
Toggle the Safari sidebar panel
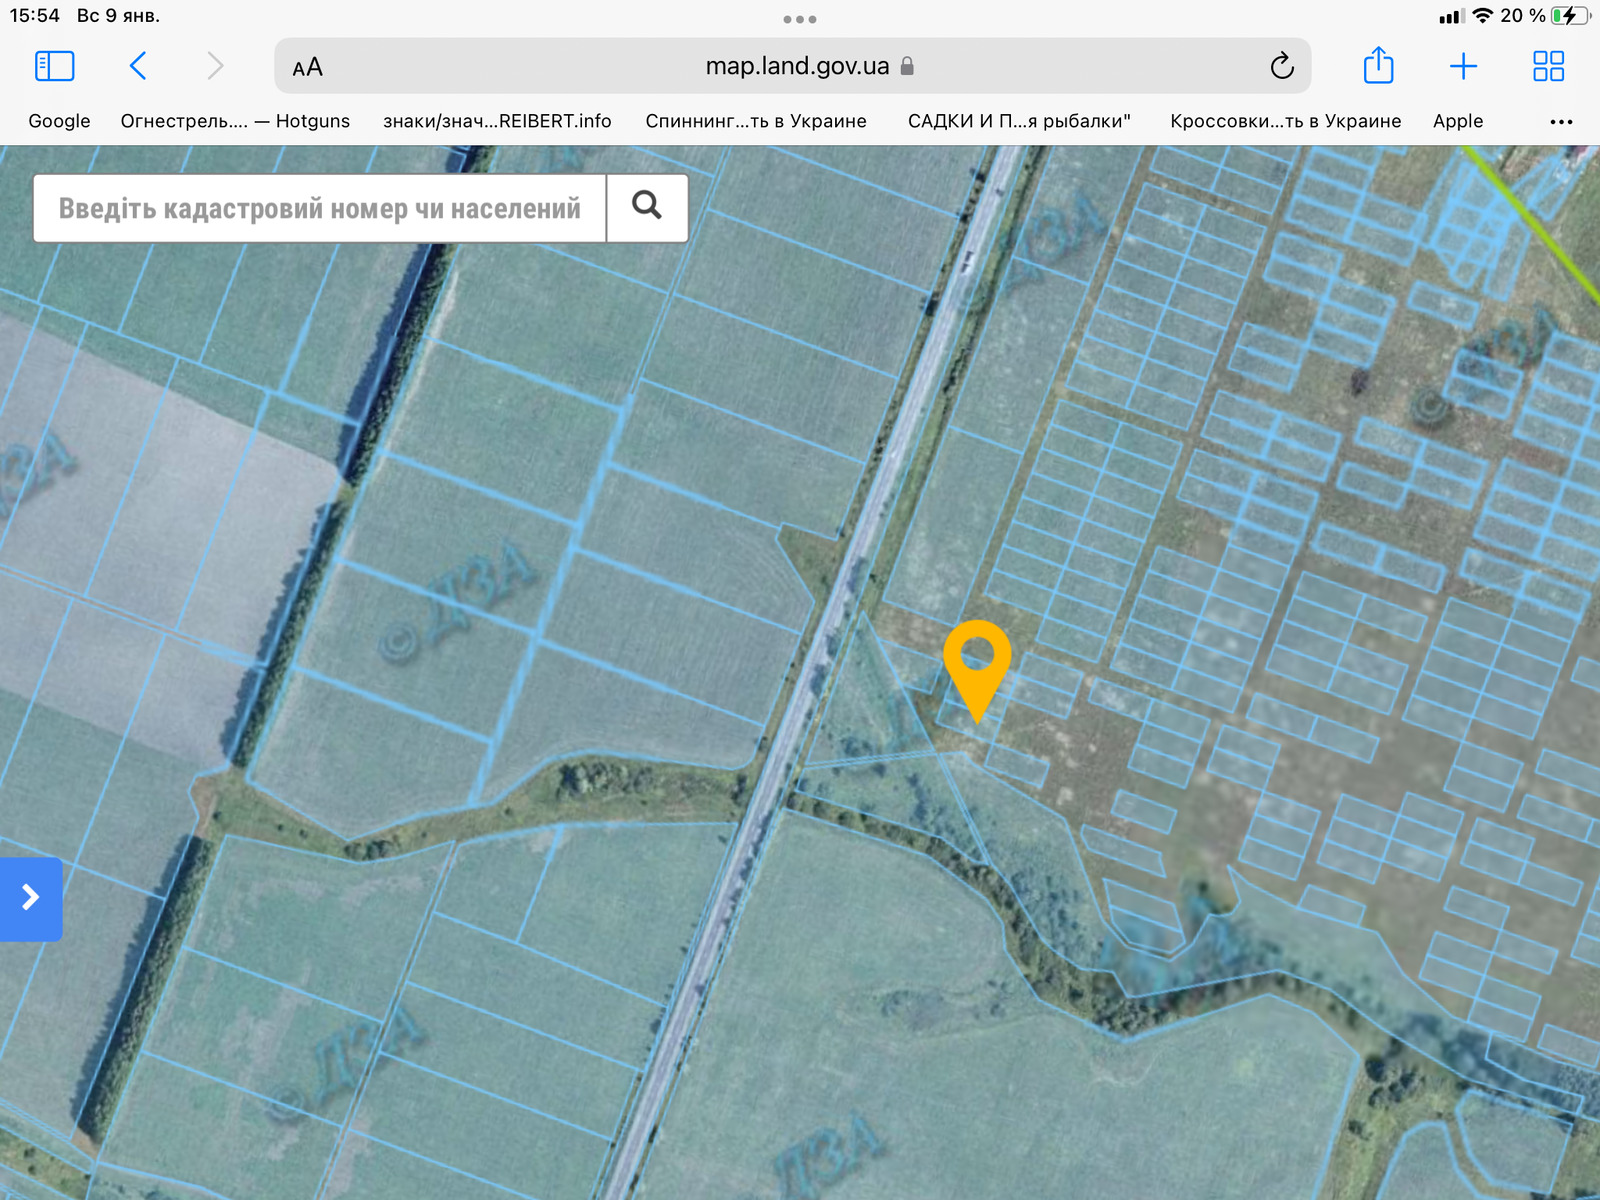pos(55,66)
